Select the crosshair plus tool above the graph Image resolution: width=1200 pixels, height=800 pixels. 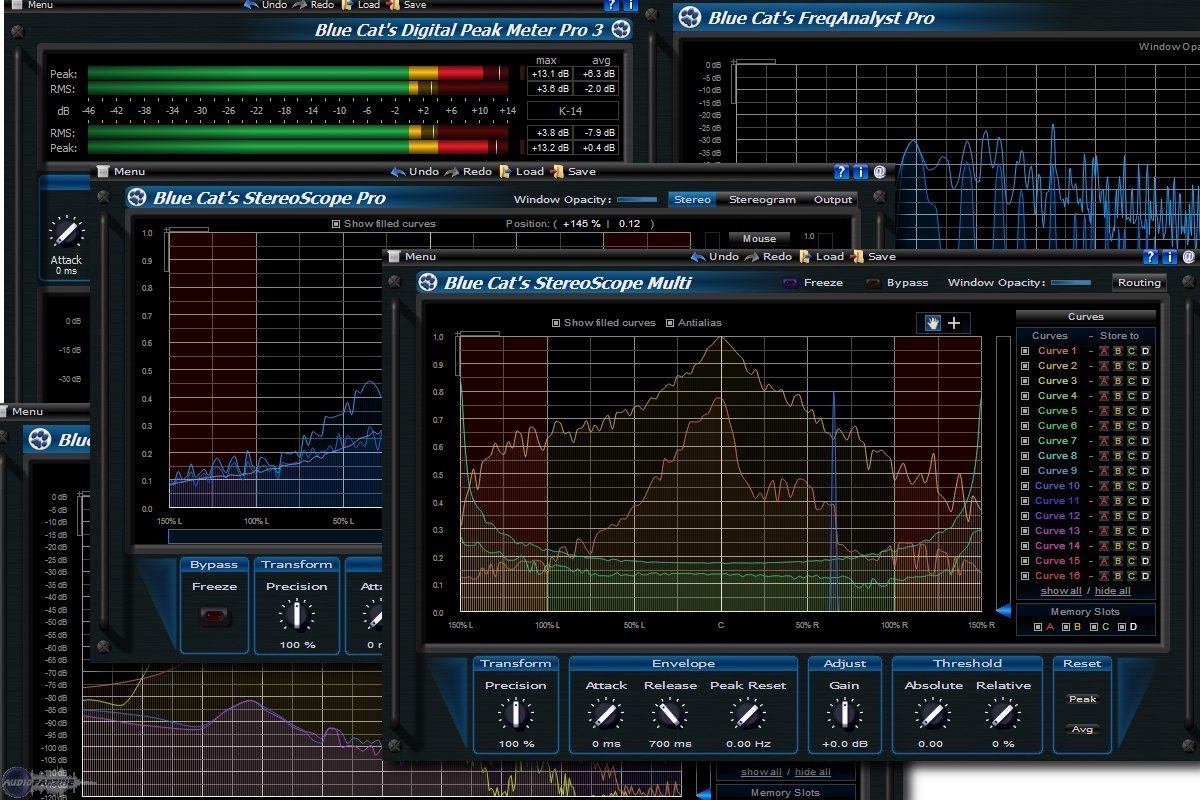pos(954,323)
